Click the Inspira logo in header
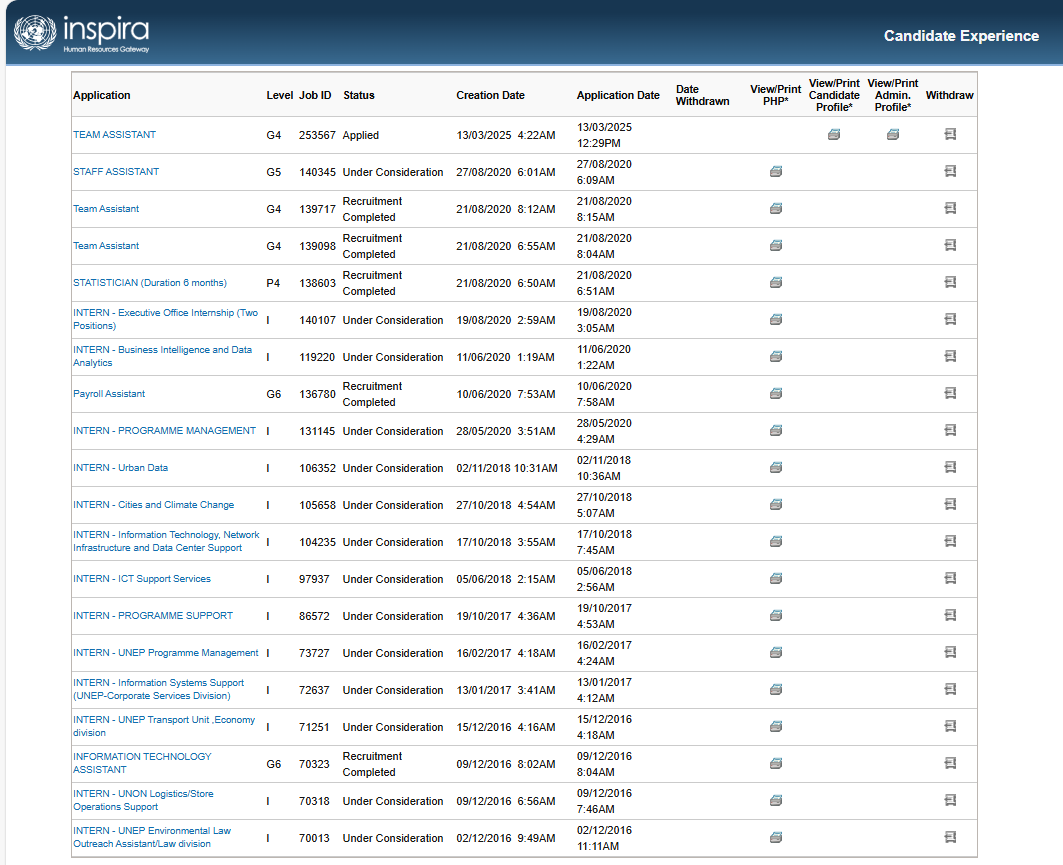1063x865 pixels. (82, 33)
